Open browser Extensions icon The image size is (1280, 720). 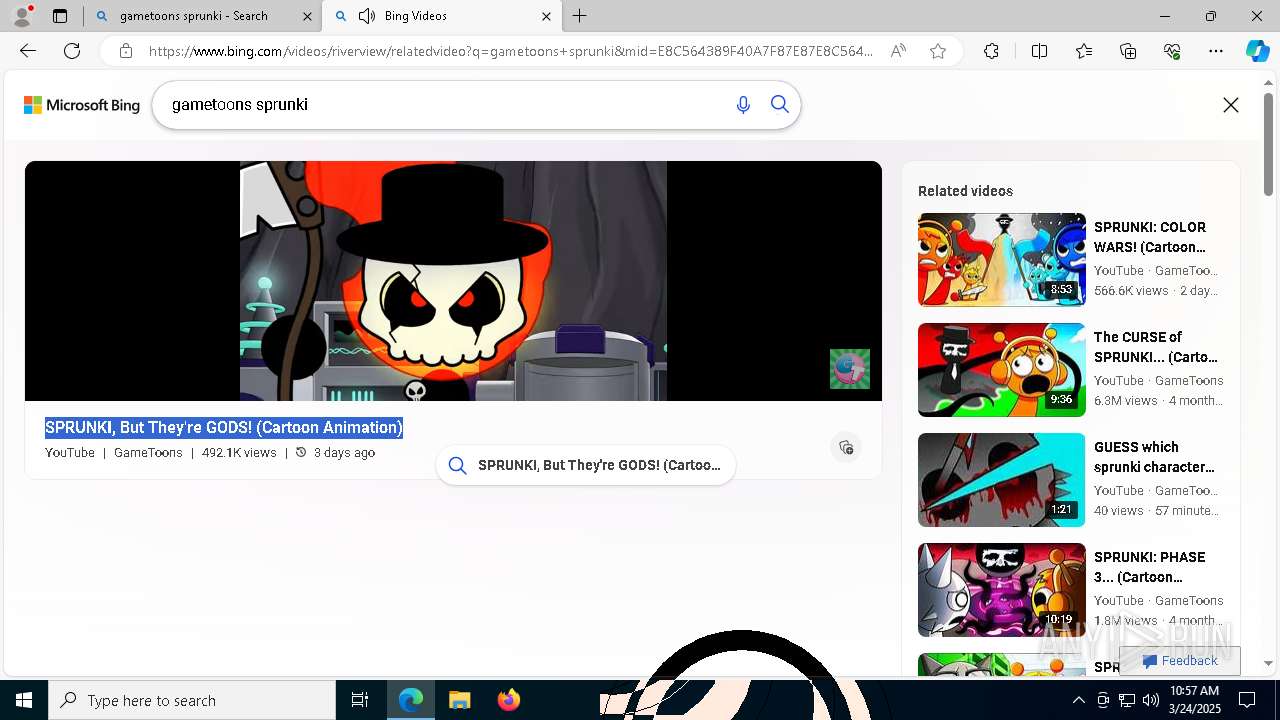991,51
